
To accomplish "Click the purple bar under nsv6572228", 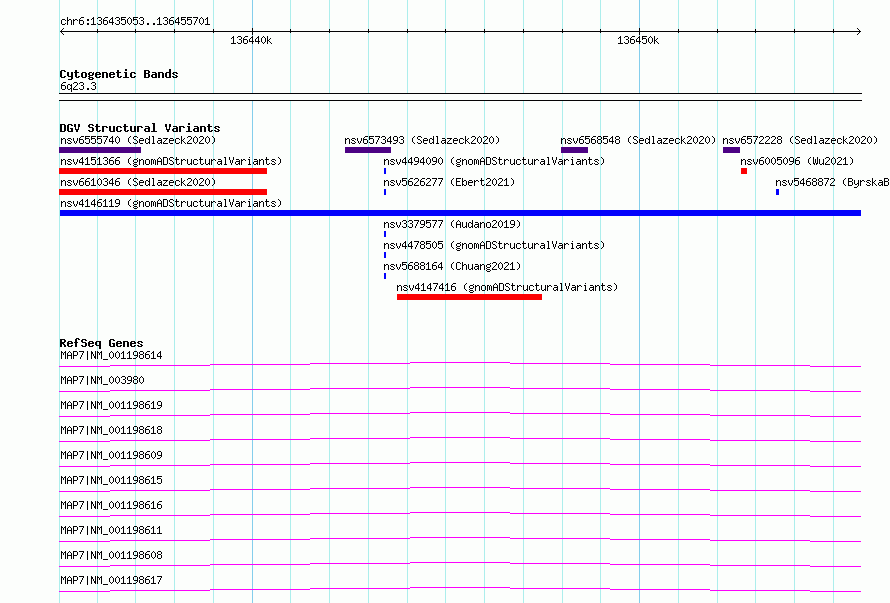I will point(731,150).
